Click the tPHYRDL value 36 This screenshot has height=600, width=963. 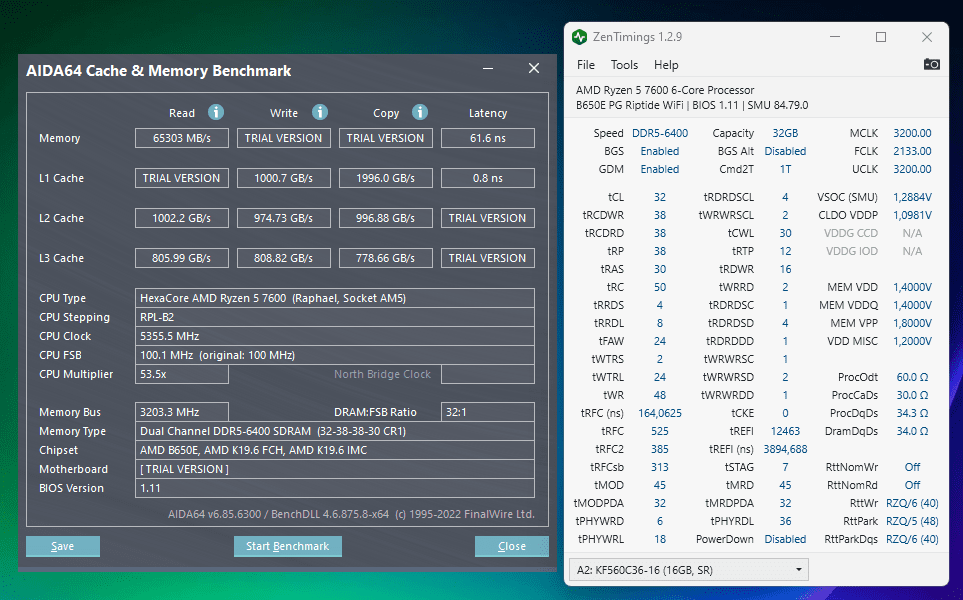[785, 521]
